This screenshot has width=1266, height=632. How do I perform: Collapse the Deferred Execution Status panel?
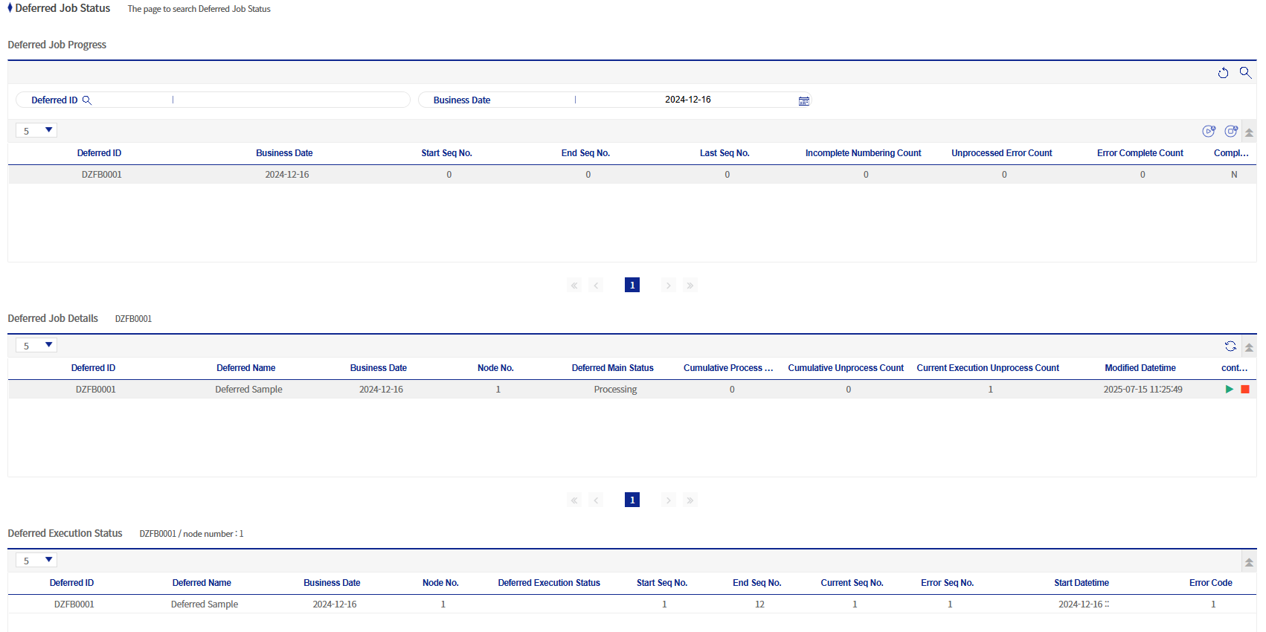(1248, 561)
